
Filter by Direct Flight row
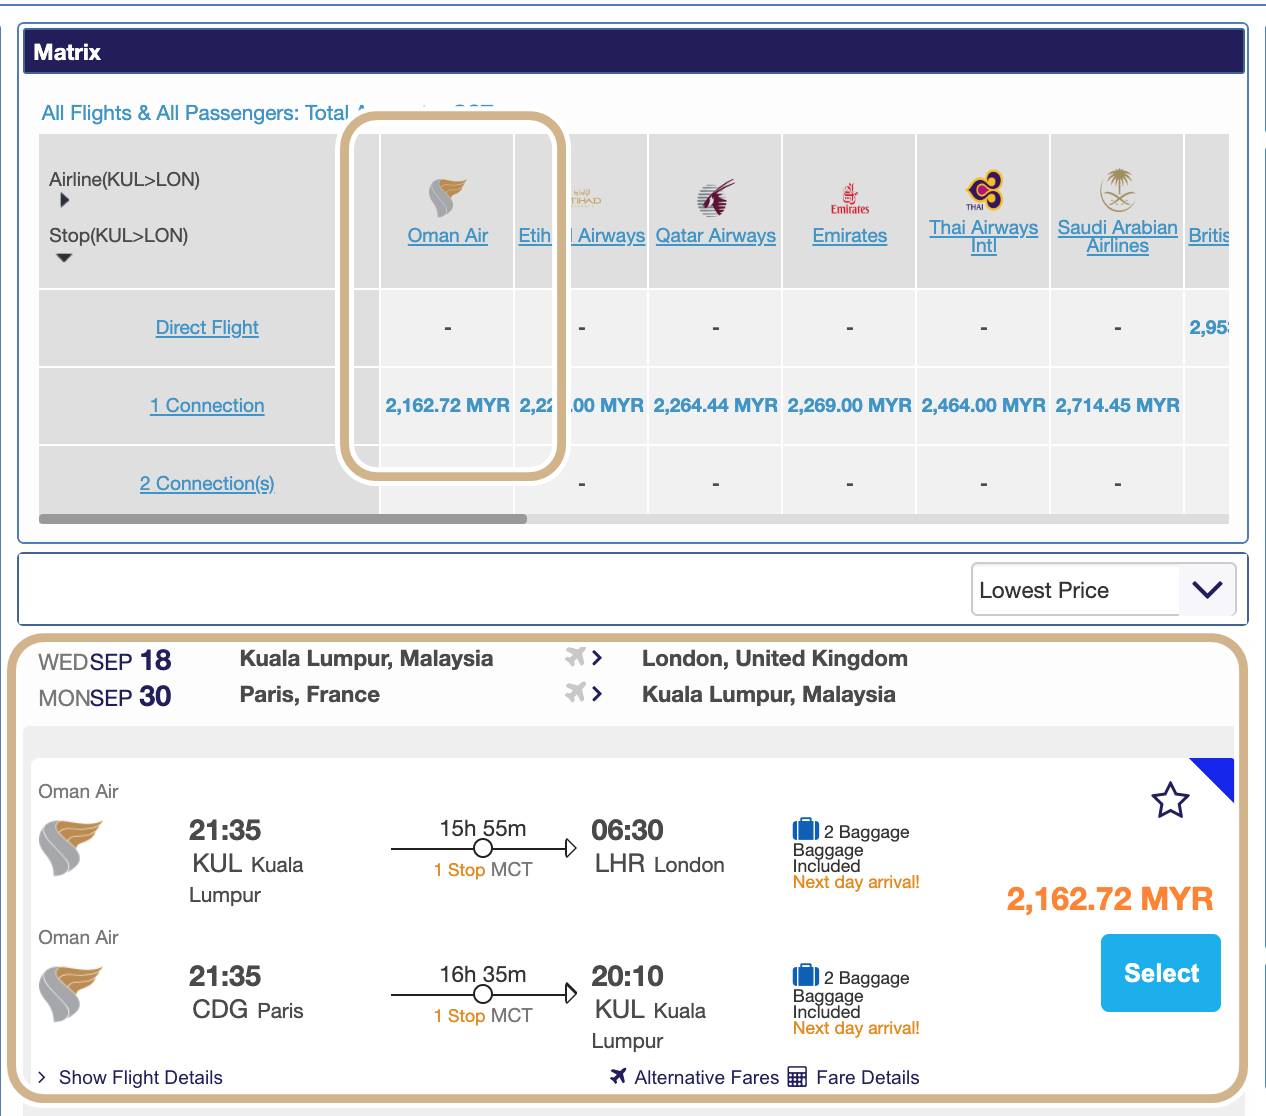[207, 328]
